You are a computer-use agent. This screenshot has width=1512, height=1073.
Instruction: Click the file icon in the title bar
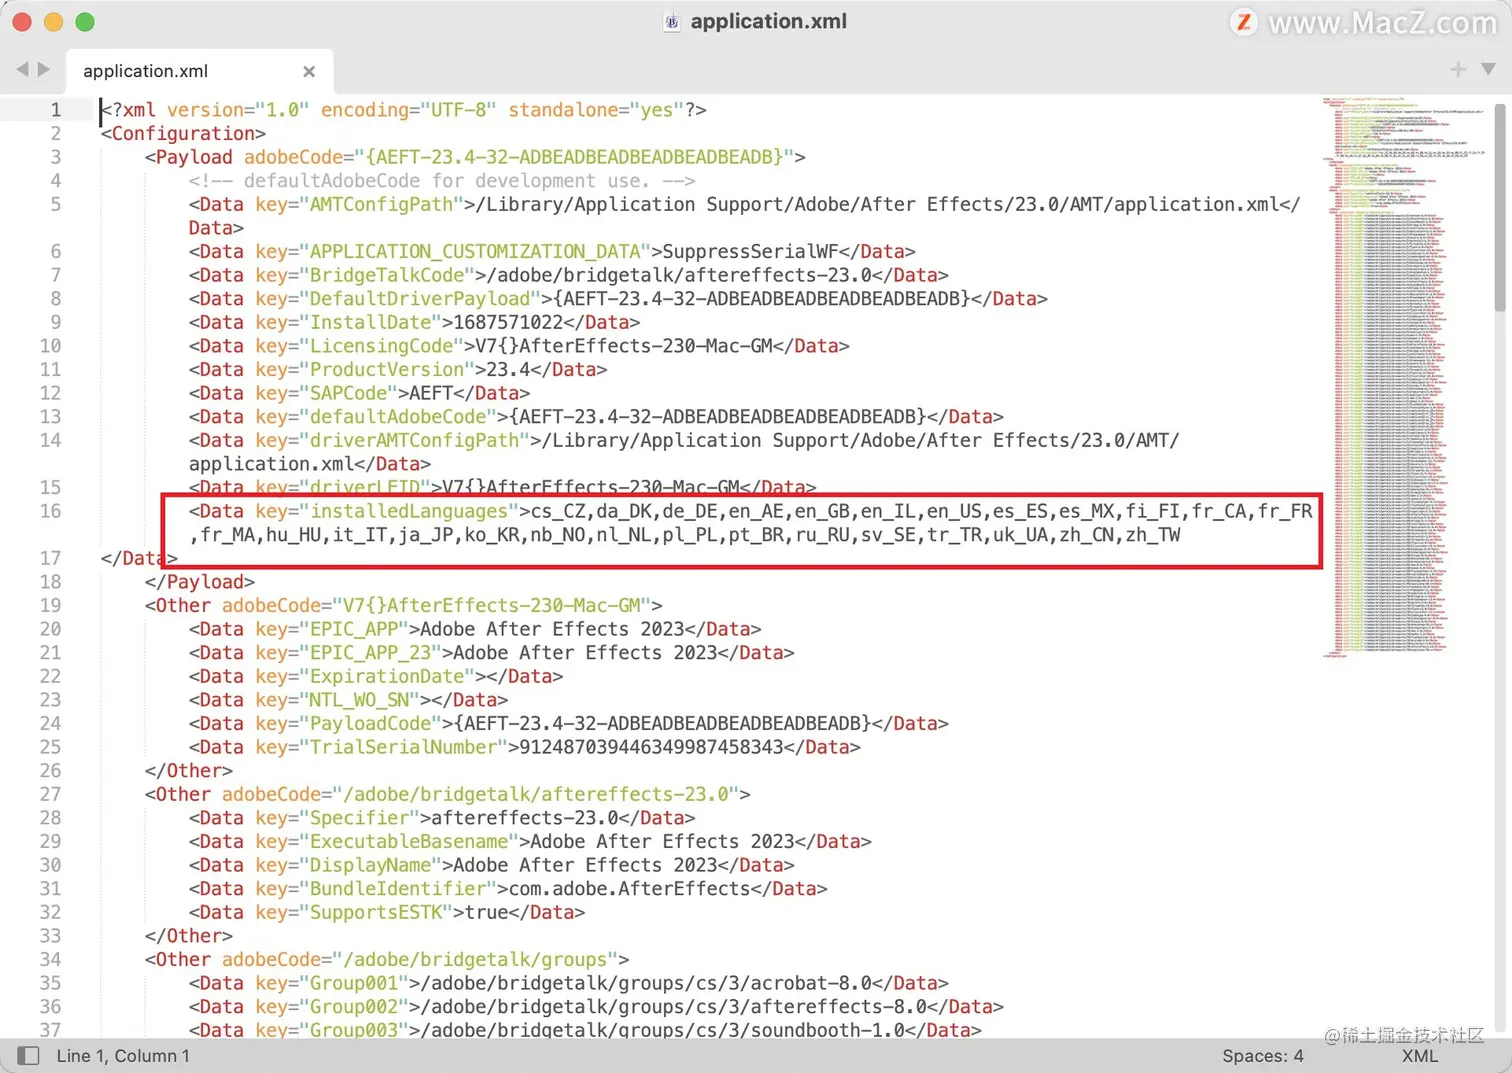point(672,22)
